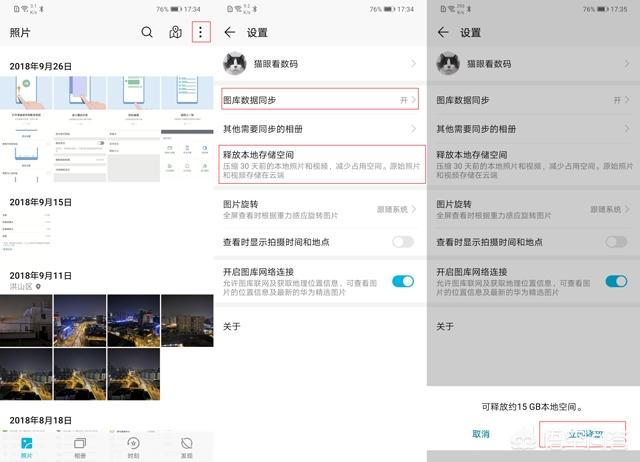Image resolution: width=640 pixels, height=462 pixels.
Task: Open the three-dot more menu in Photos
Action: pyautogui.click(x=201, y=33)
